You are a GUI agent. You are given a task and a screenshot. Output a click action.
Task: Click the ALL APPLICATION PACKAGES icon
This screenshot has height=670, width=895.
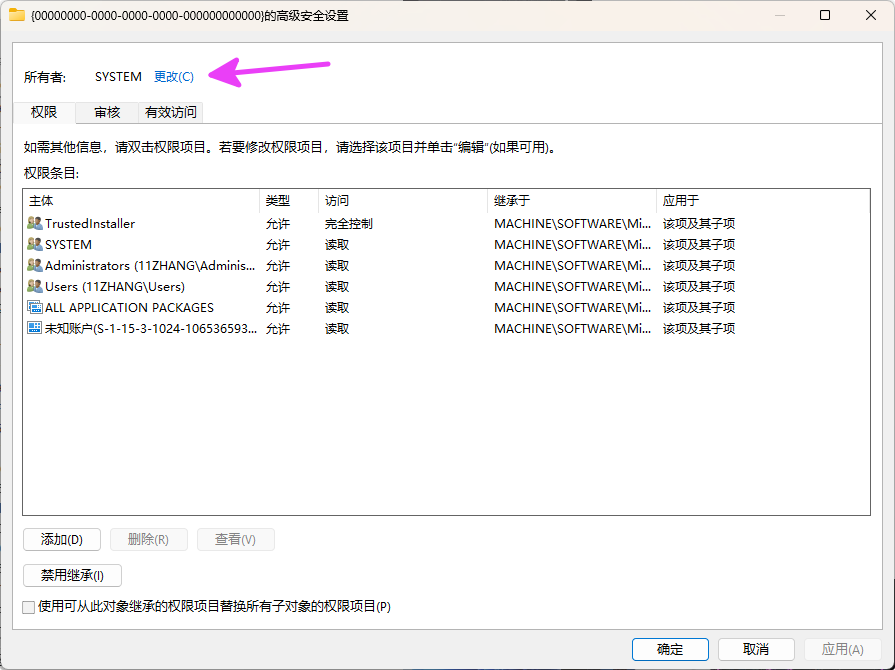point(35,308)
